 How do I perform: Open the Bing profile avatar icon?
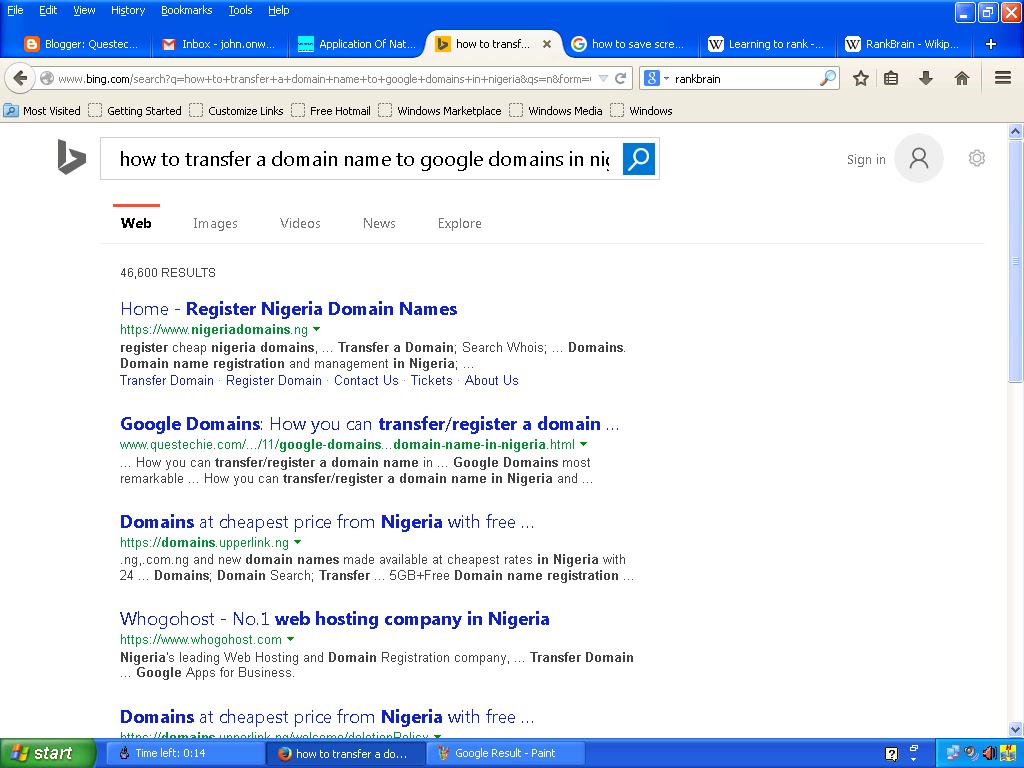[918, 159]
